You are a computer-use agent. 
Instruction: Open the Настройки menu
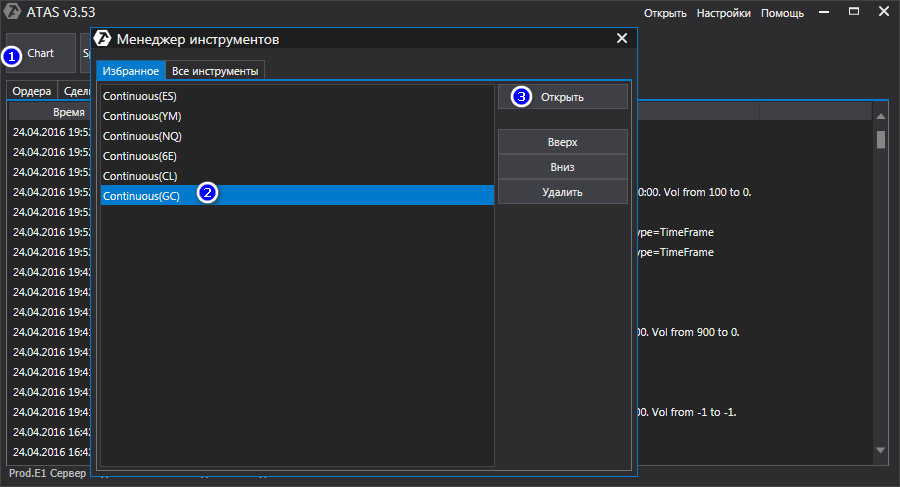tap(724, 14)
